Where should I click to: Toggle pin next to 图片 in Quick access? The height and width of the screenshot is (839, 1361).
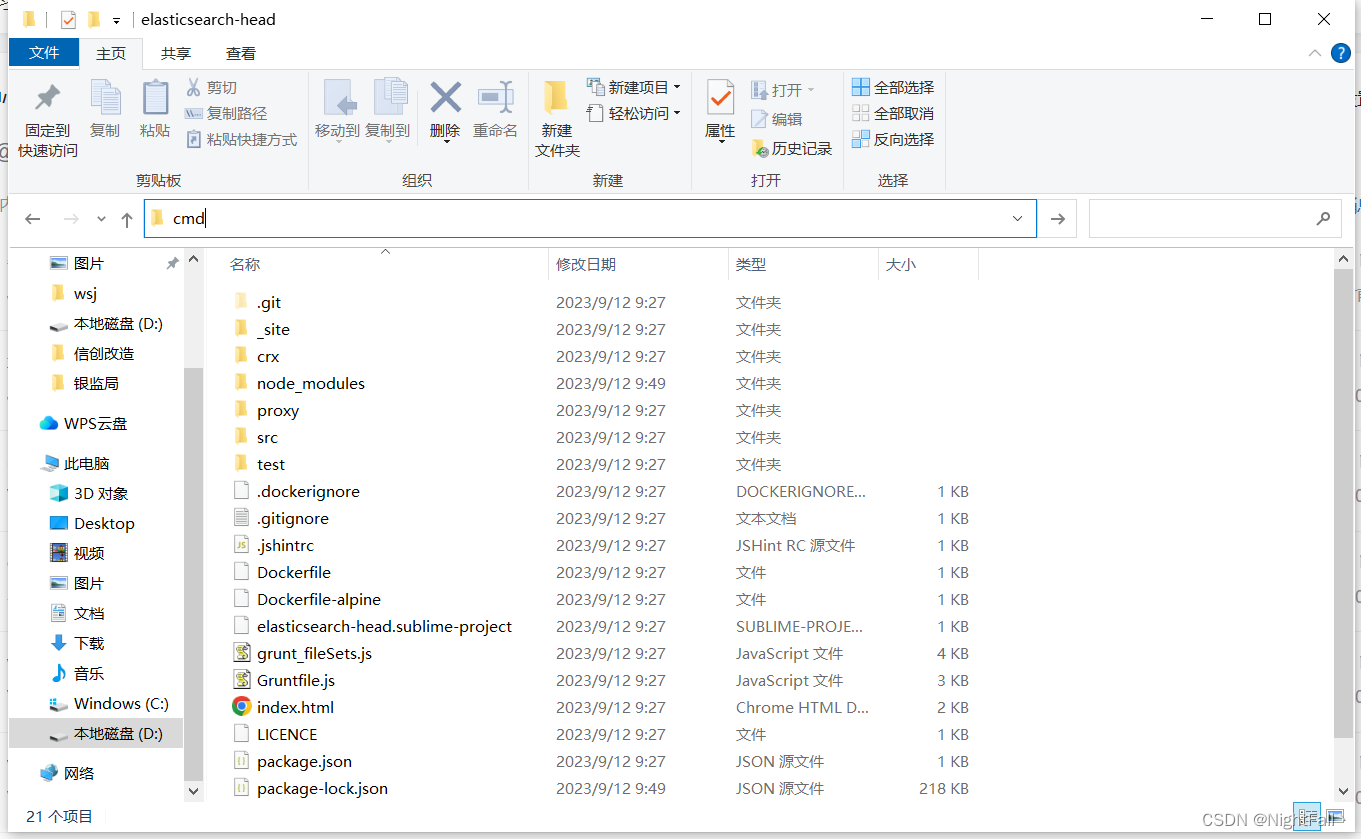[172, 263]
